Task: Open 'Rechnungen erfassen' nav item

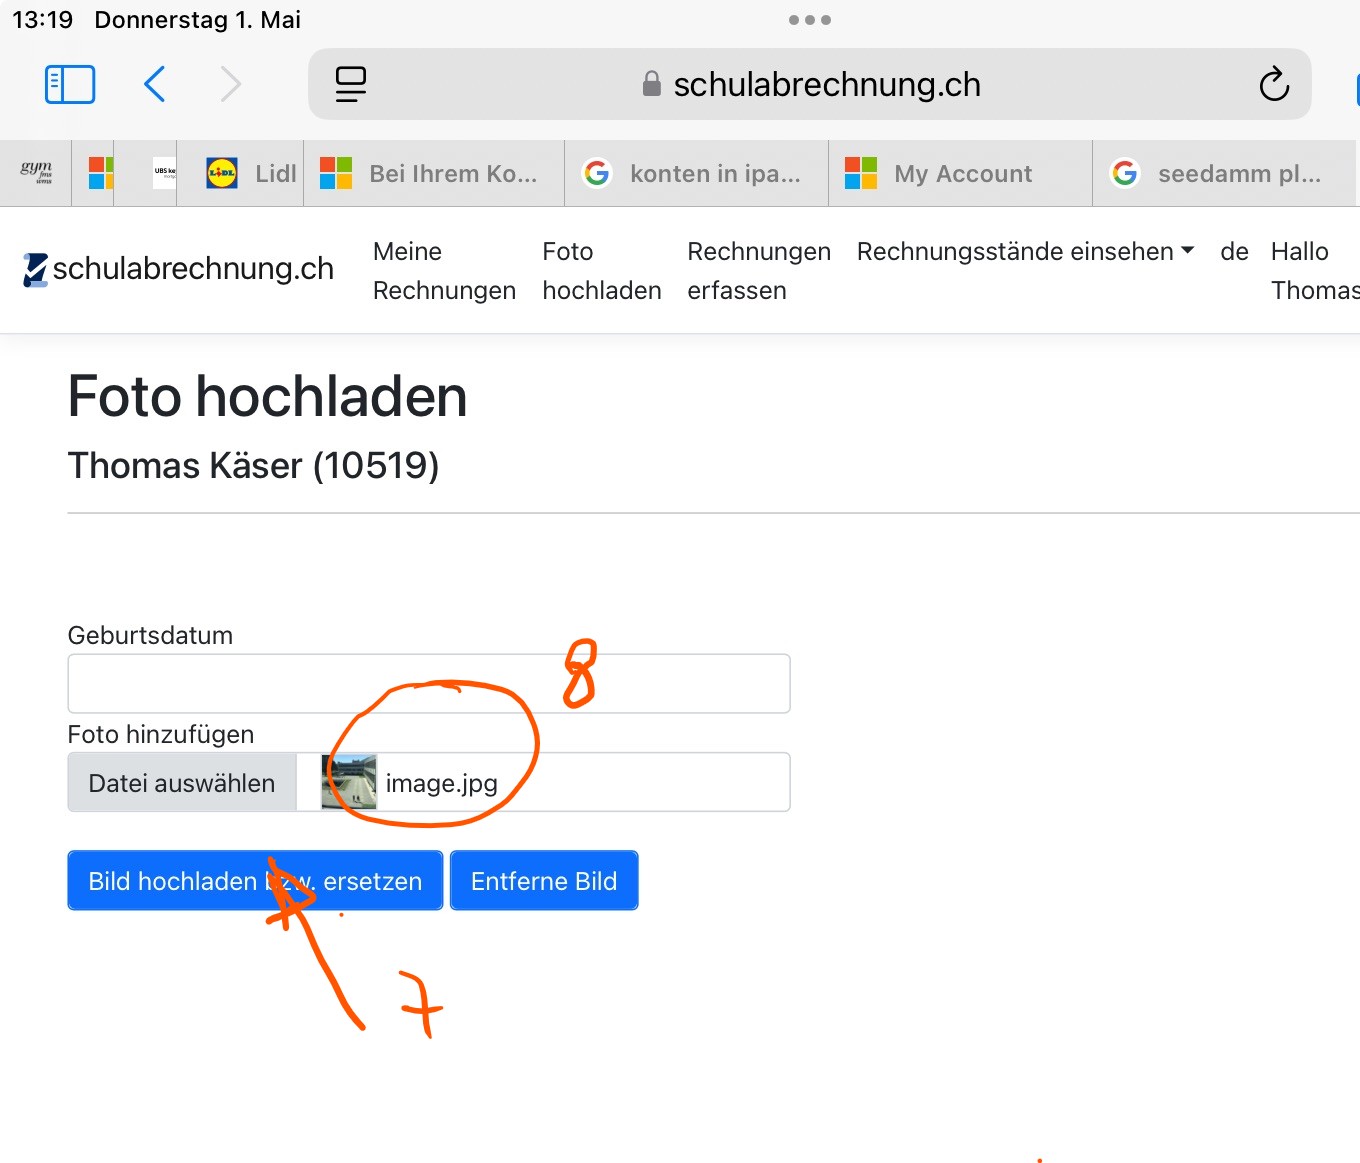Action: click(758, 270)
